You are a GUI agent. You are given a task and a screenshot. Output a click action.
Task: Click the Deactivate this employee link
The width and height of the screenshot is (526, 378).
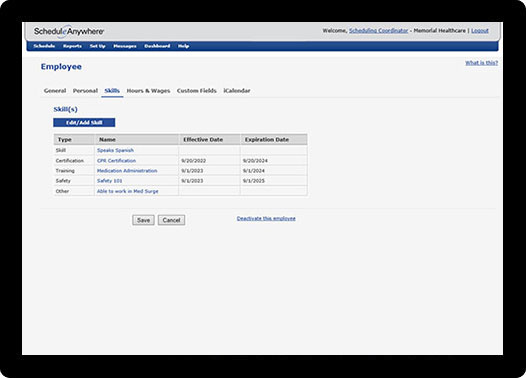tap(266, 218)
